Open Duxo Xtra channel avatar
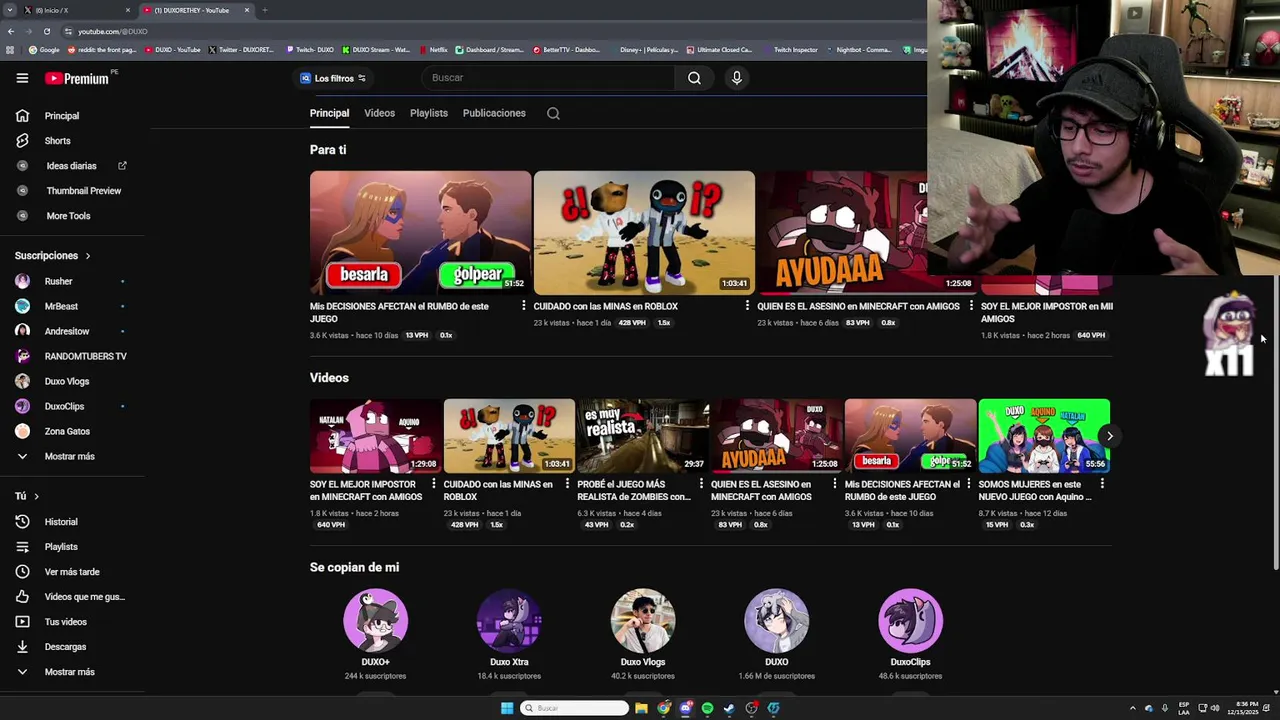1280x720 pixels. tap(509, 621)
